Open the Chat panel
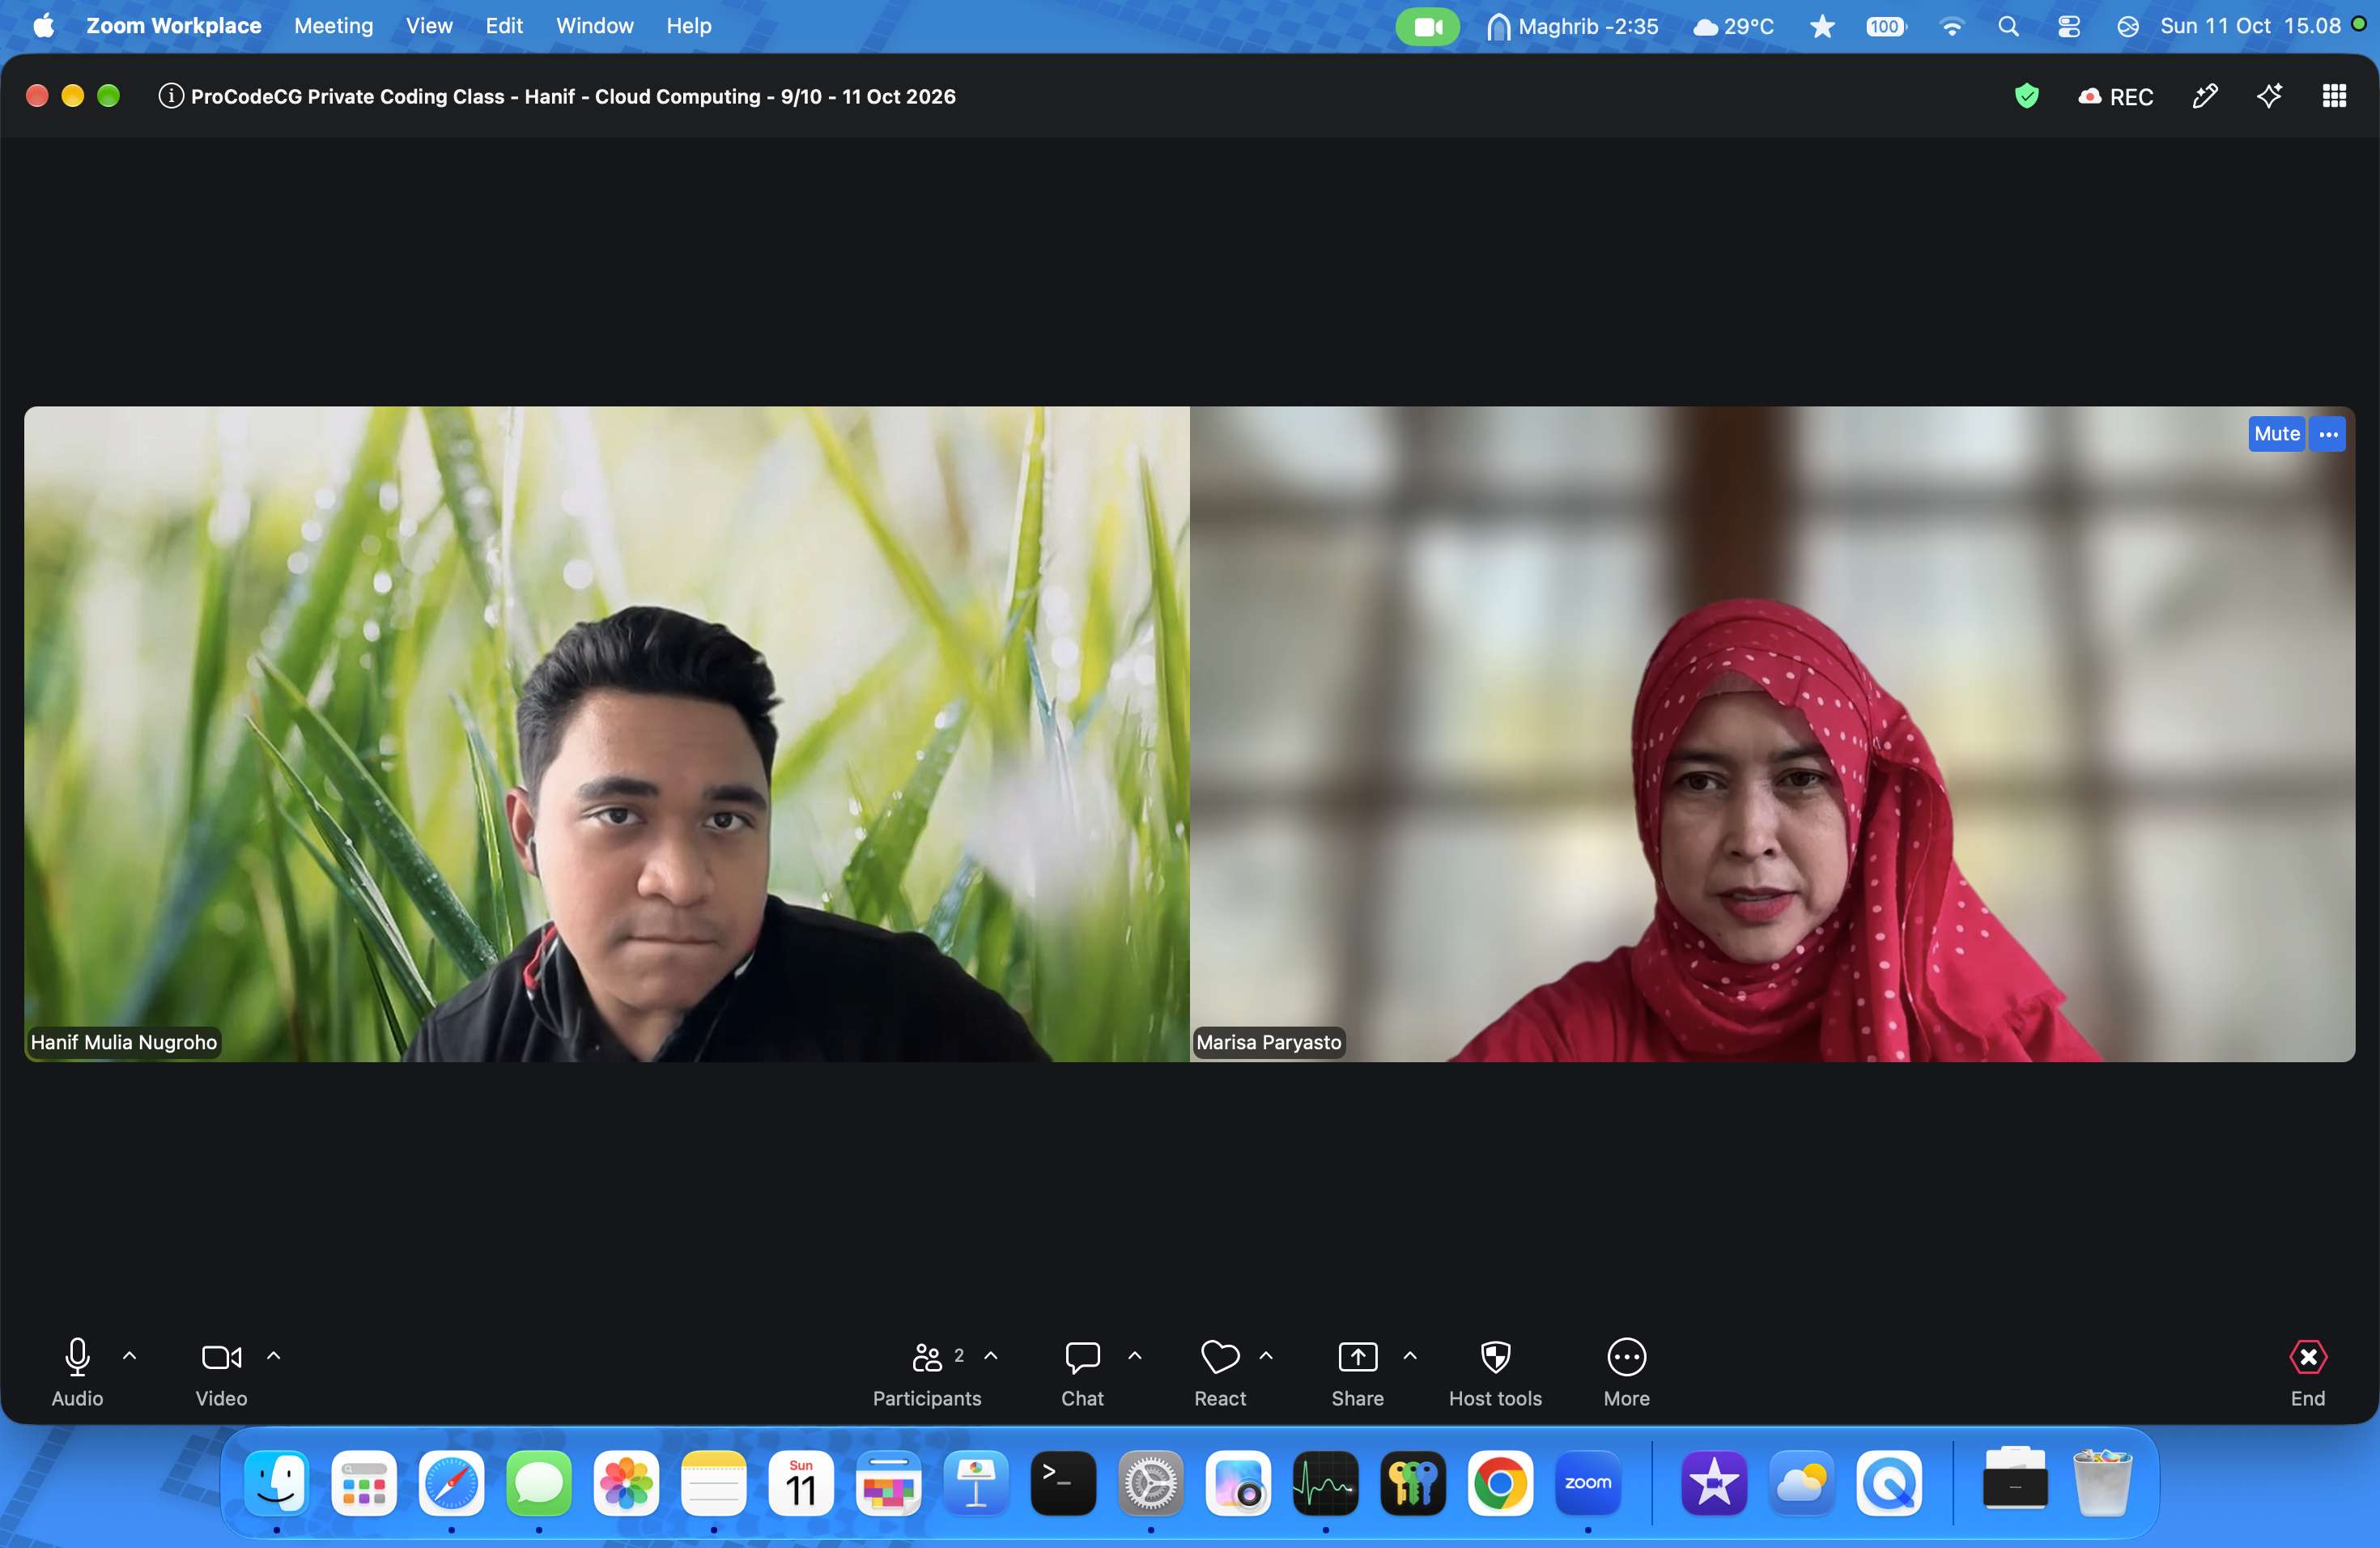This screenshot has width=2380, height=1548. click(x=1082, y=1374)
